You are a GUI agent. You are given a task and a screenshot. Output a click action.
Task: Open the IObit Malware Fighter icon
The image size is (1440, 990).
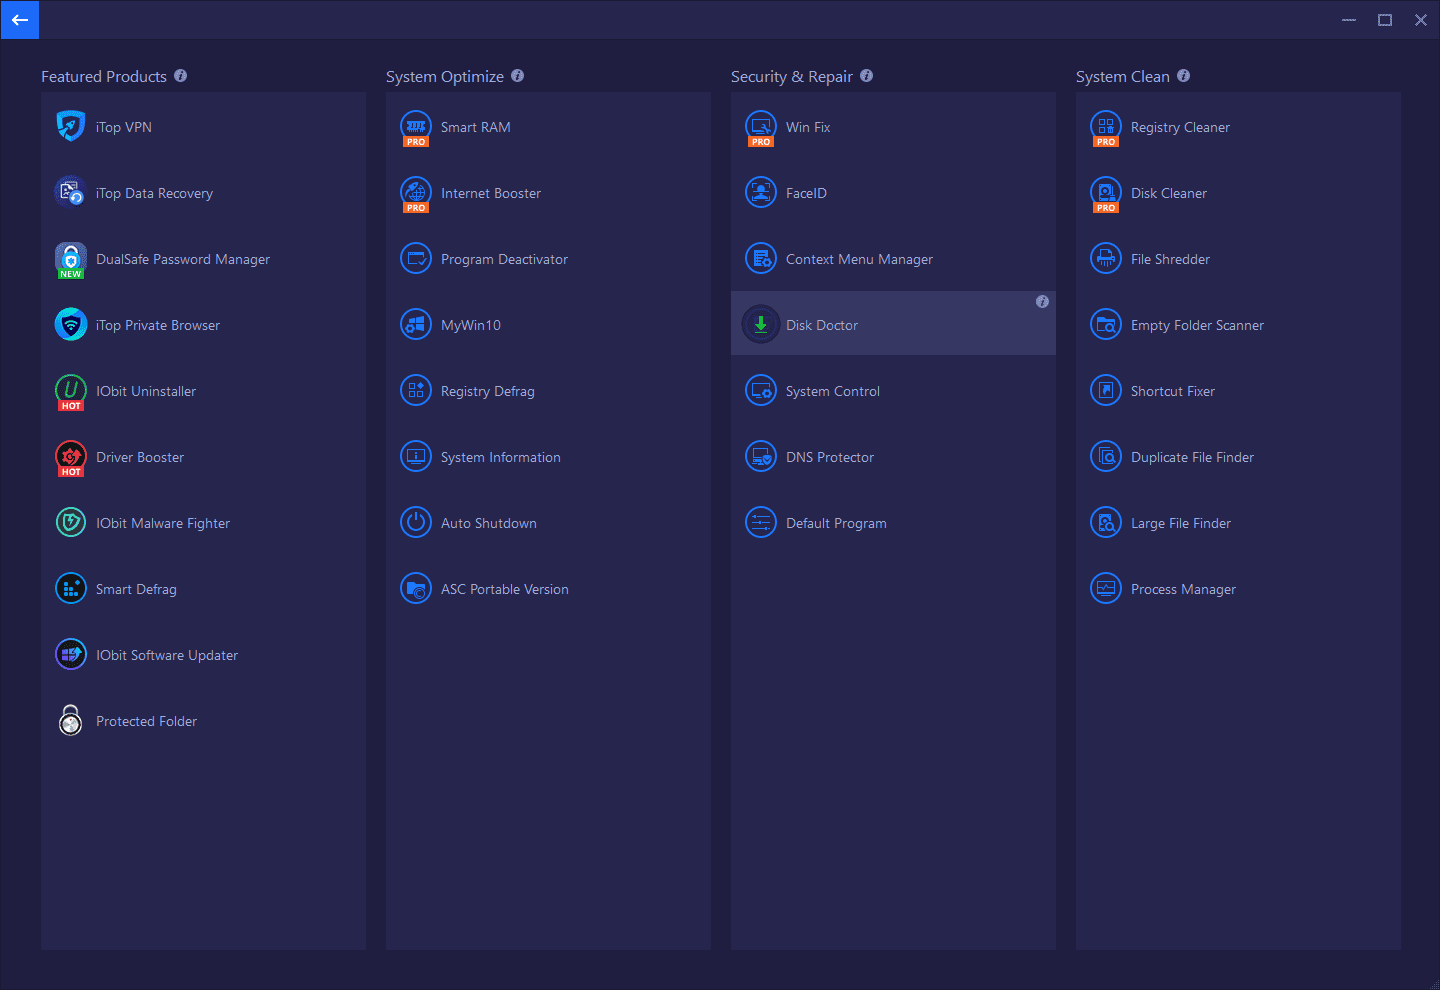click(x=71, y=522)
